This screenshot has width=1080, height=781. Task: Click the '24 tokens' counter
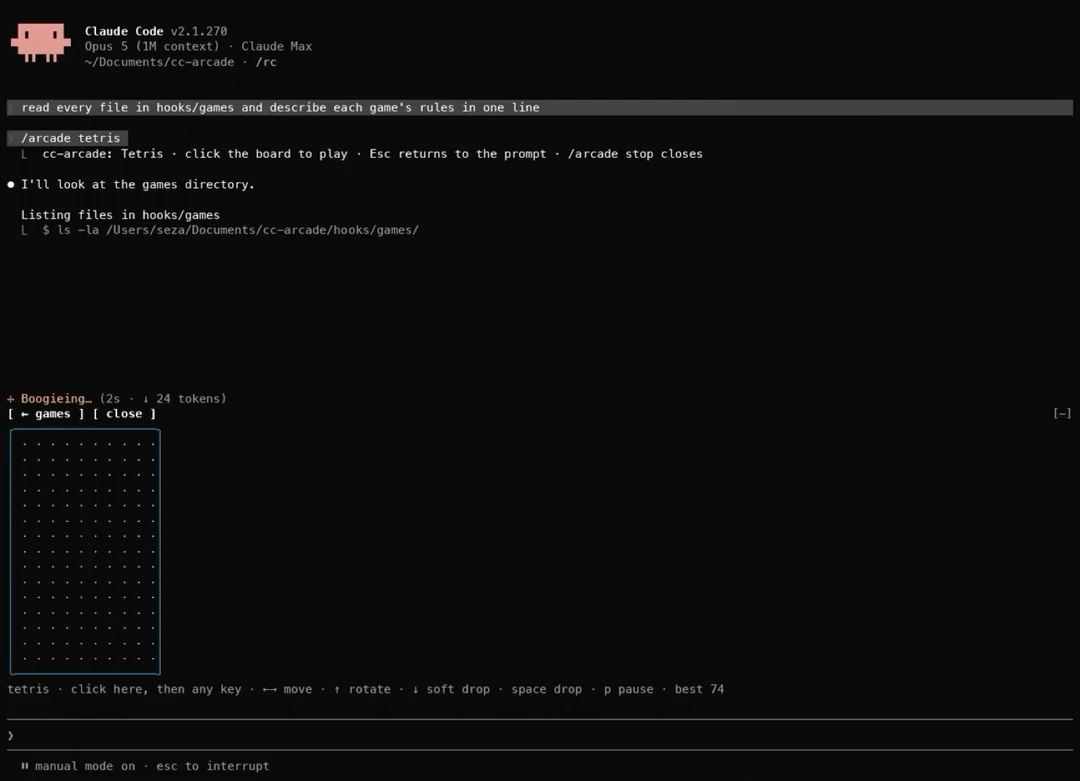pyautogui.click(x=189, y=399)
